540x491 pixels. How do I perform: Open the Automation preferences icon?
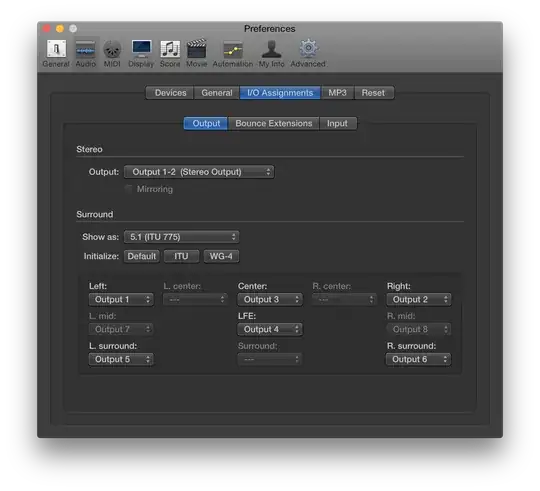(x=232, y=53)
